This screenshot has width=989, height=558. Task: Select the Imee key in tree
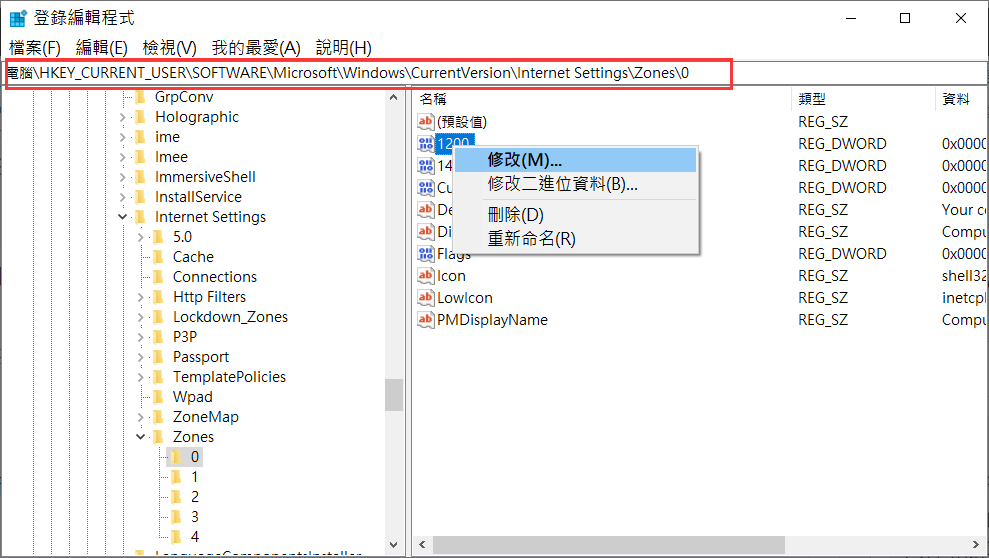(172, 157)
